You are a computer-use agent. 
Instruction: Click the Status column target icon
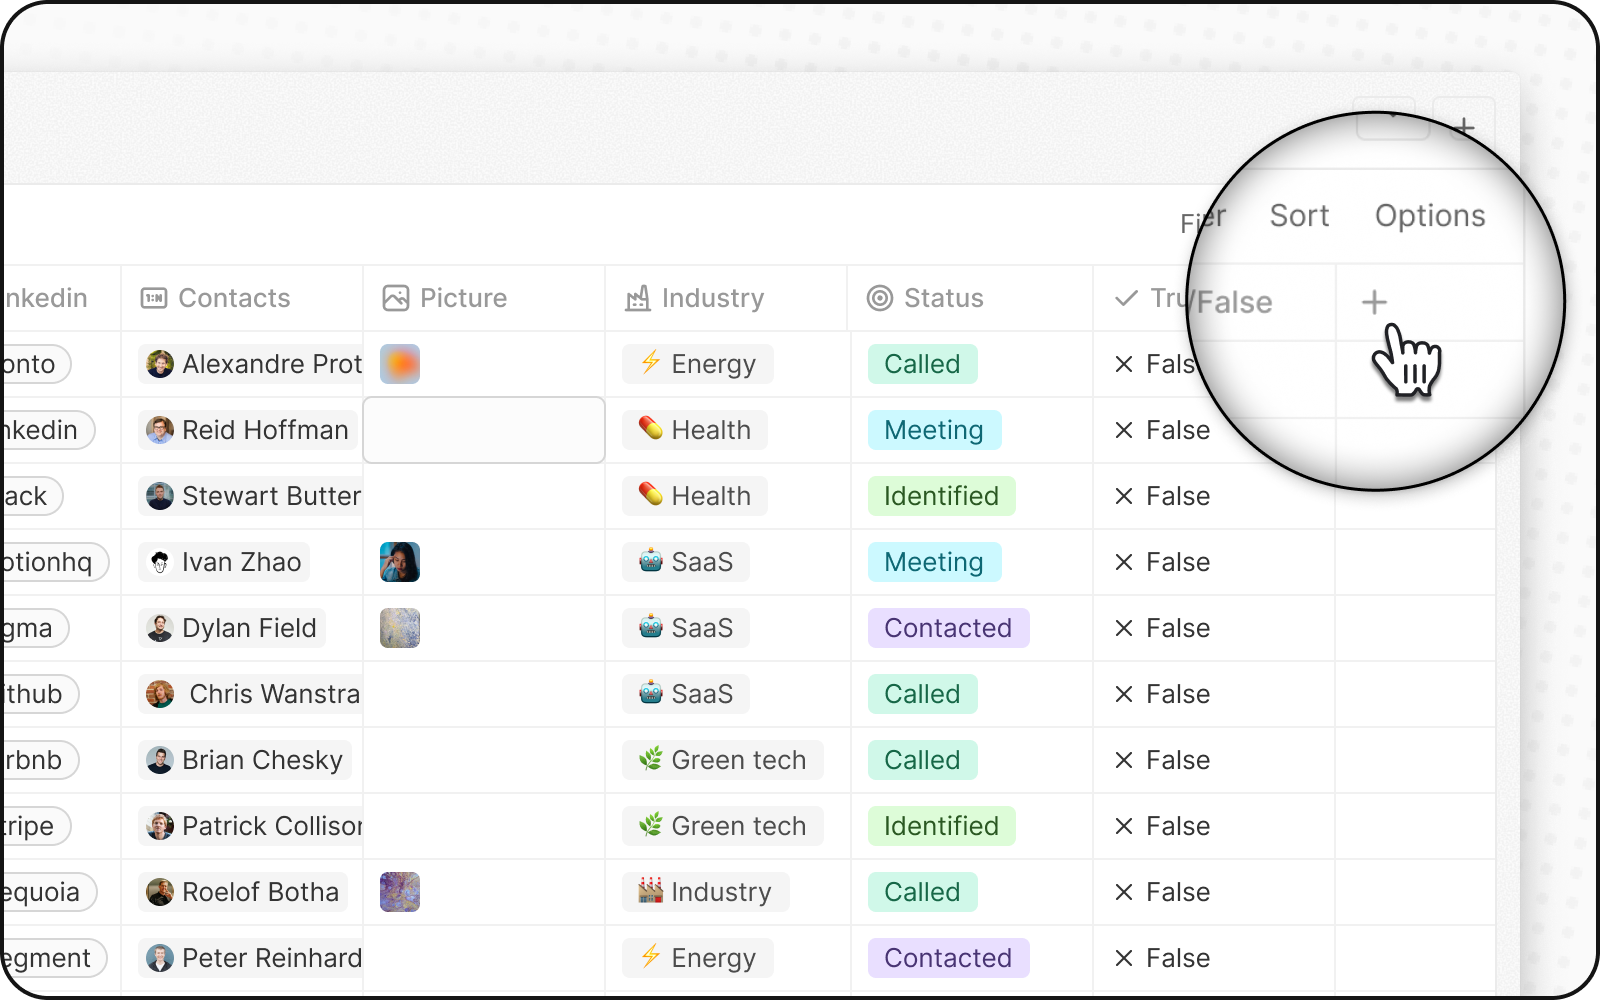pyautogui.click(x=880, y=298)
